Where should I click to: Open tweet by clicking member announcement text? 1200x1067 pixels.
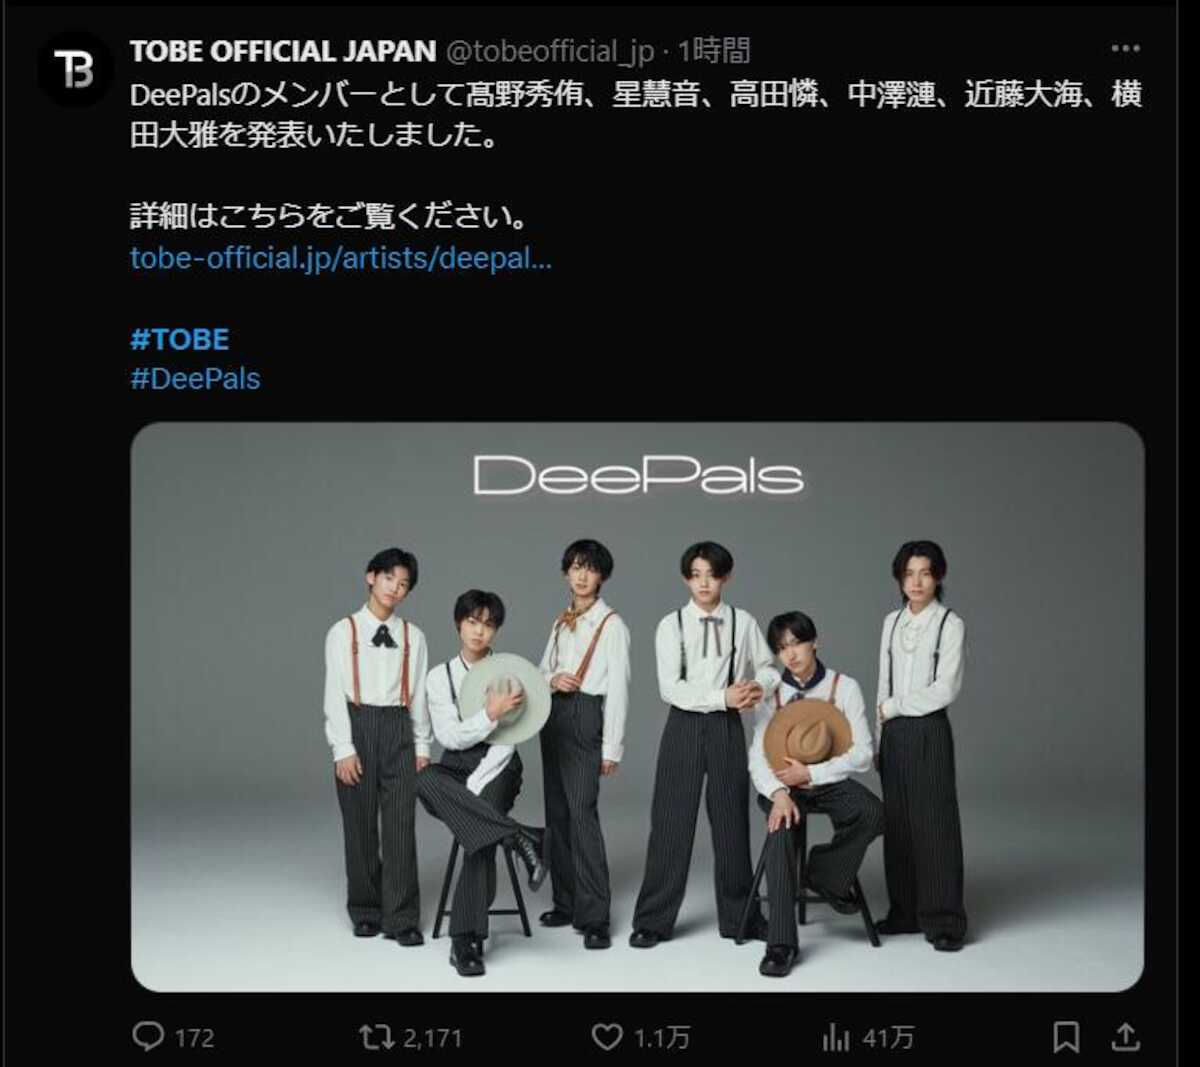636,115
